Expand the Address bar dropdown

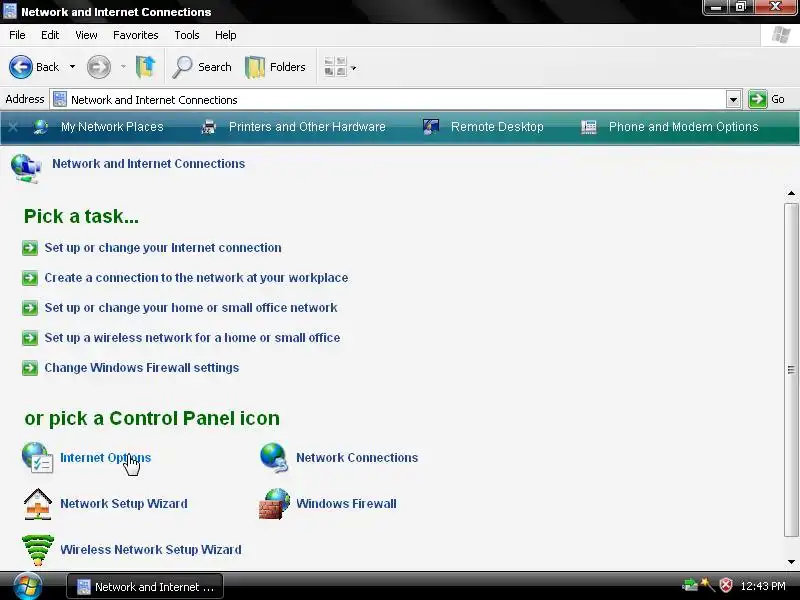point(733,99)
